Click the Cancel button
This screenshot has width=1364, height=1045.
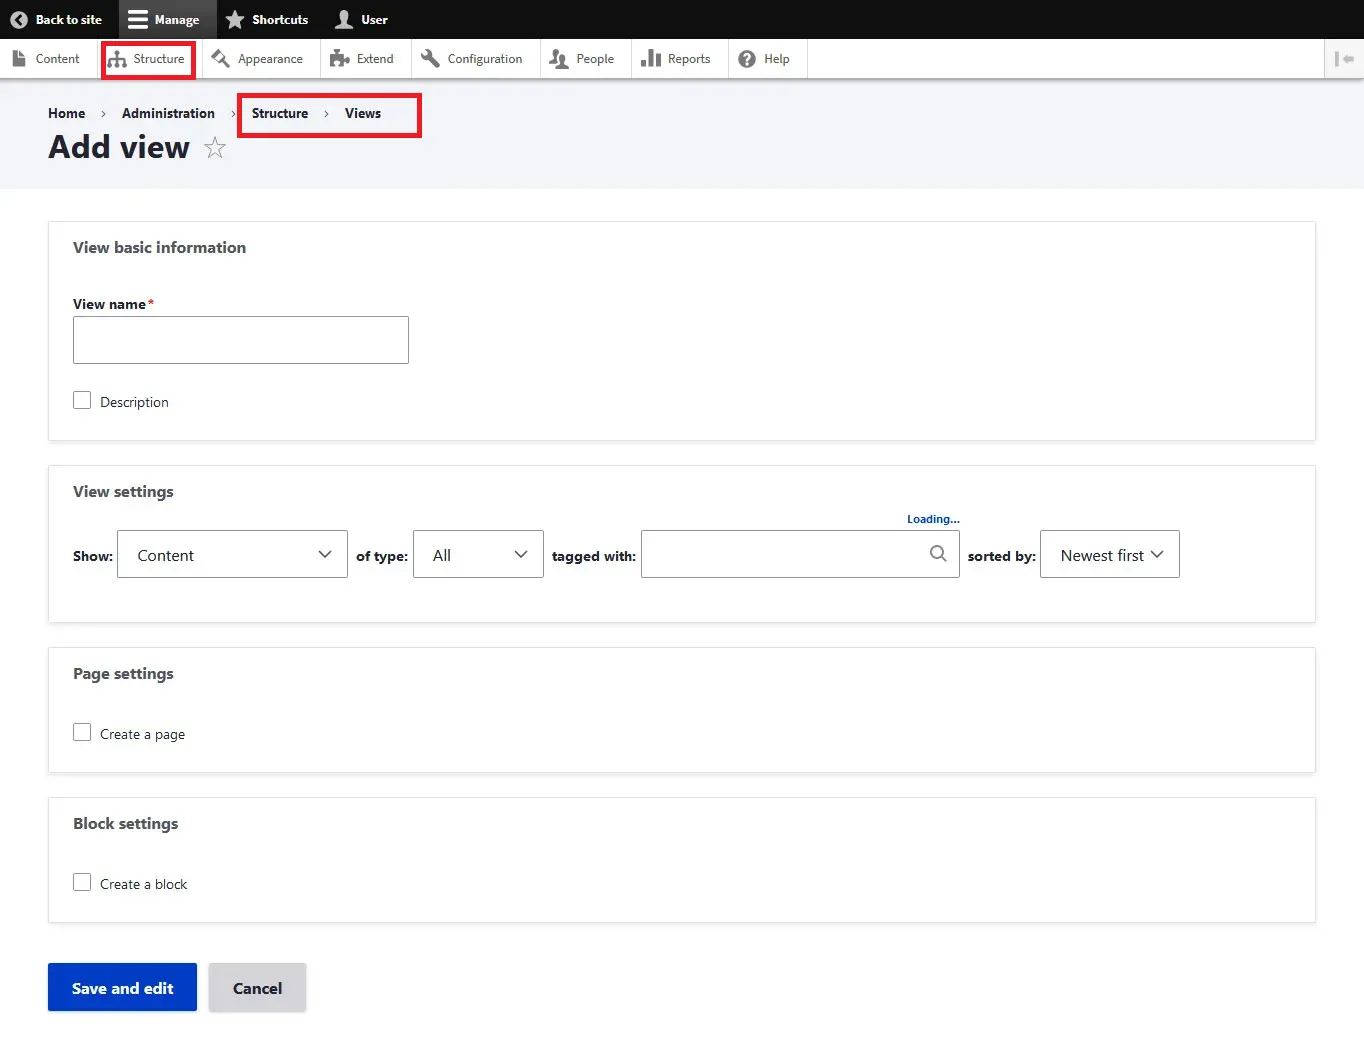pos(257,987)
